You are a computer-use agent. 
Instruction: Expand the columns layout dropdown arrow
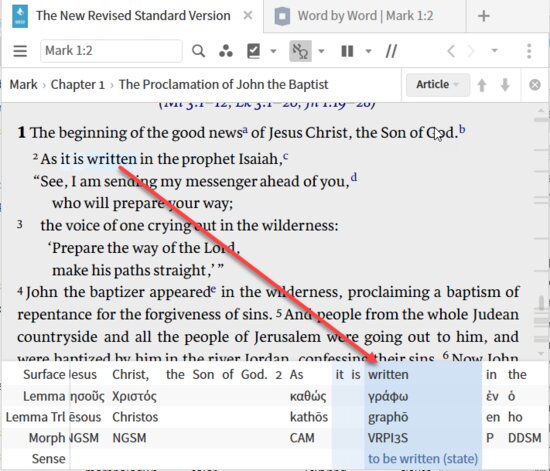368,51
